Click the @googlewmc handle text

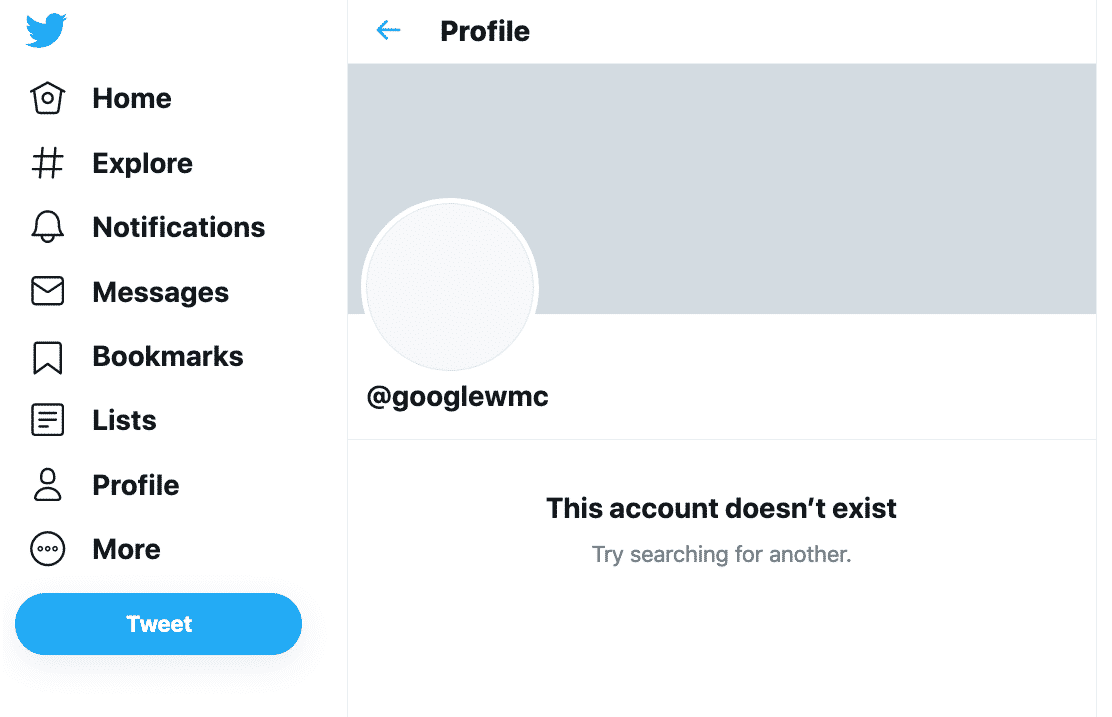[x=457, y=396]
